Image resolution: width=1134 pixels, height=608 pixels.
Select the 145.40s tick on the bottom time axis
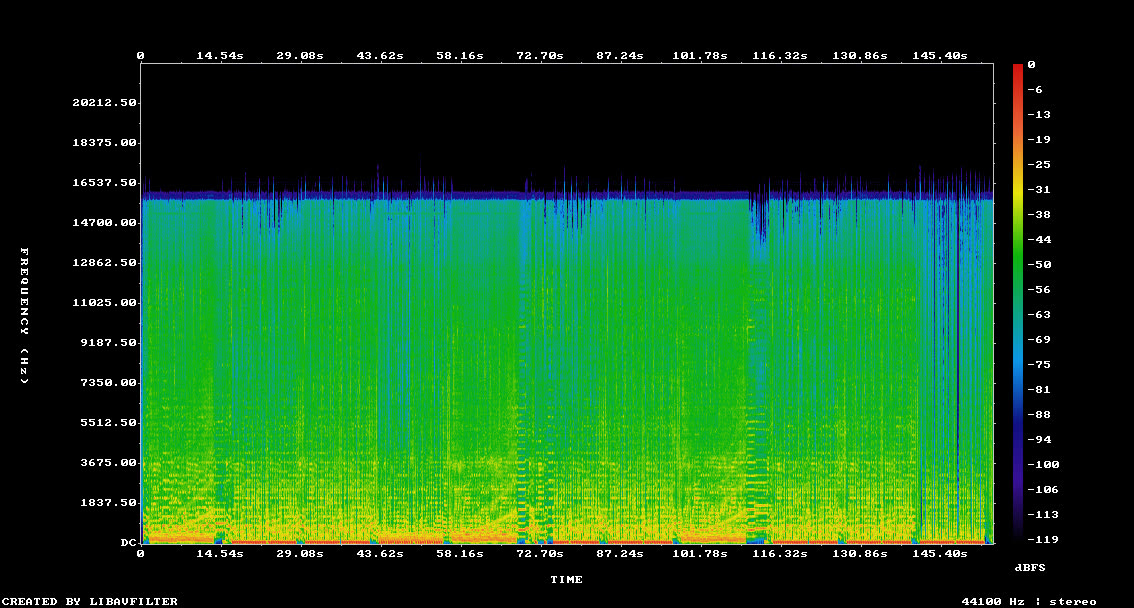pos(939,553)
